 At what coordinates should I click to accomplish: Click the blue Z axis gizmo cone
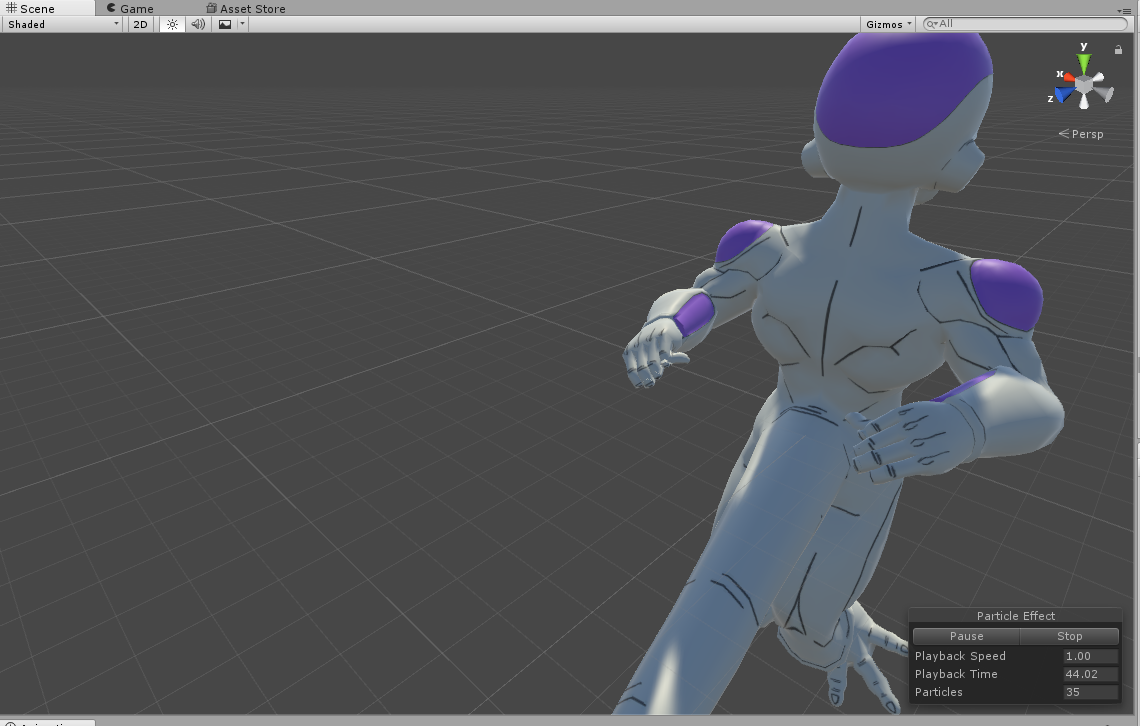pyautogui.click(x=1064, y=94)
